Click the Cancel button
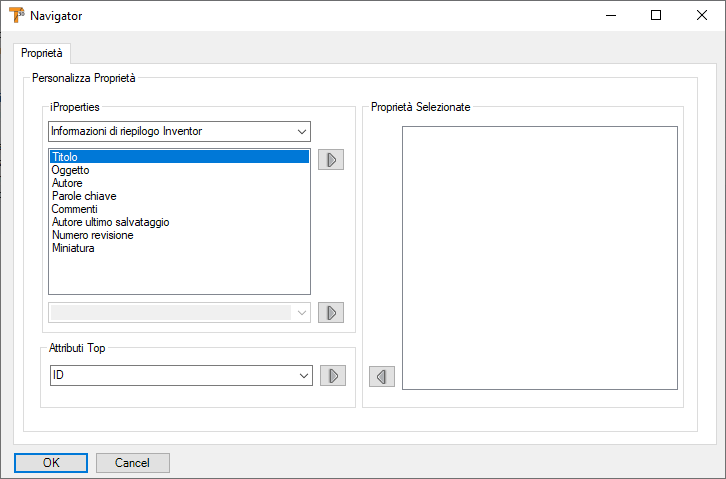 coord(132,463)
